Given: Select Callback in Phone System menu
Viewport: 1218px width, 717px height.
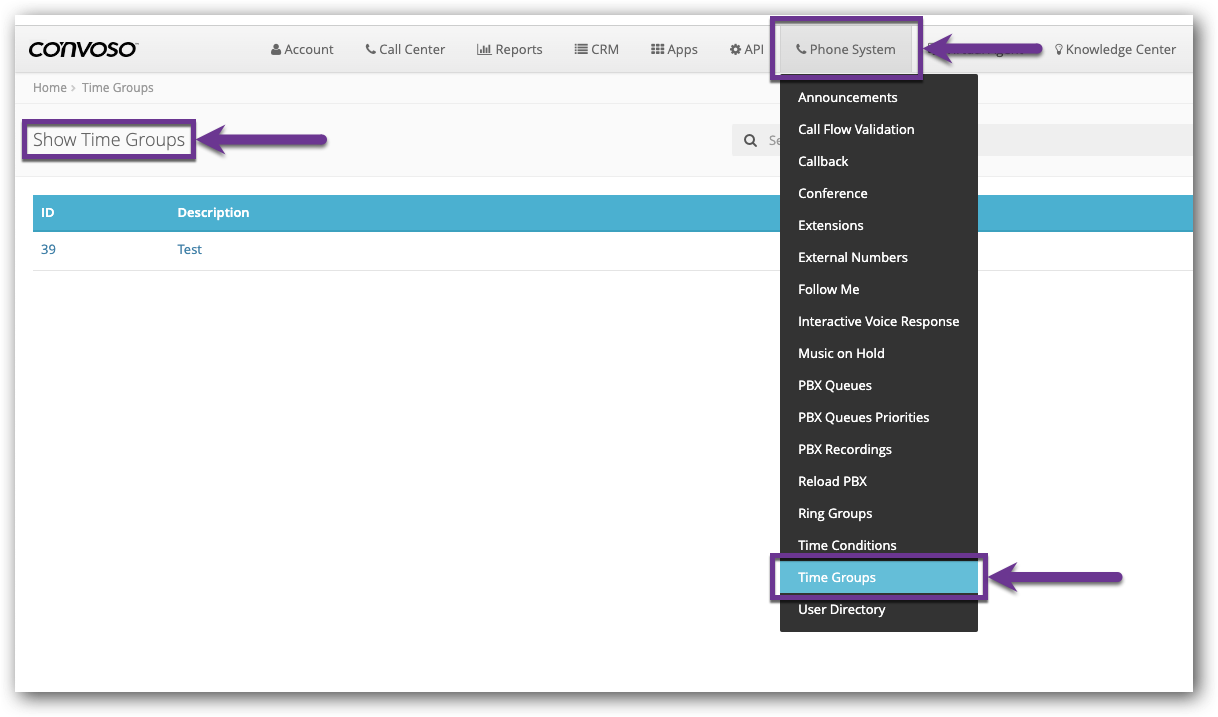Looking at the screenshot, I should [878, 161].
